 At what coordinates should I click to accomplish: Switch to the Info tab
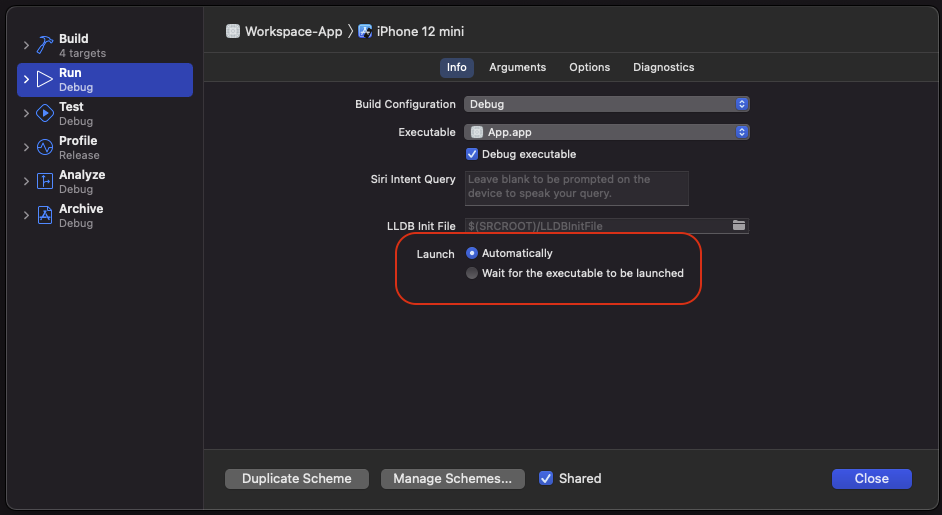click(x=457, y=67)
